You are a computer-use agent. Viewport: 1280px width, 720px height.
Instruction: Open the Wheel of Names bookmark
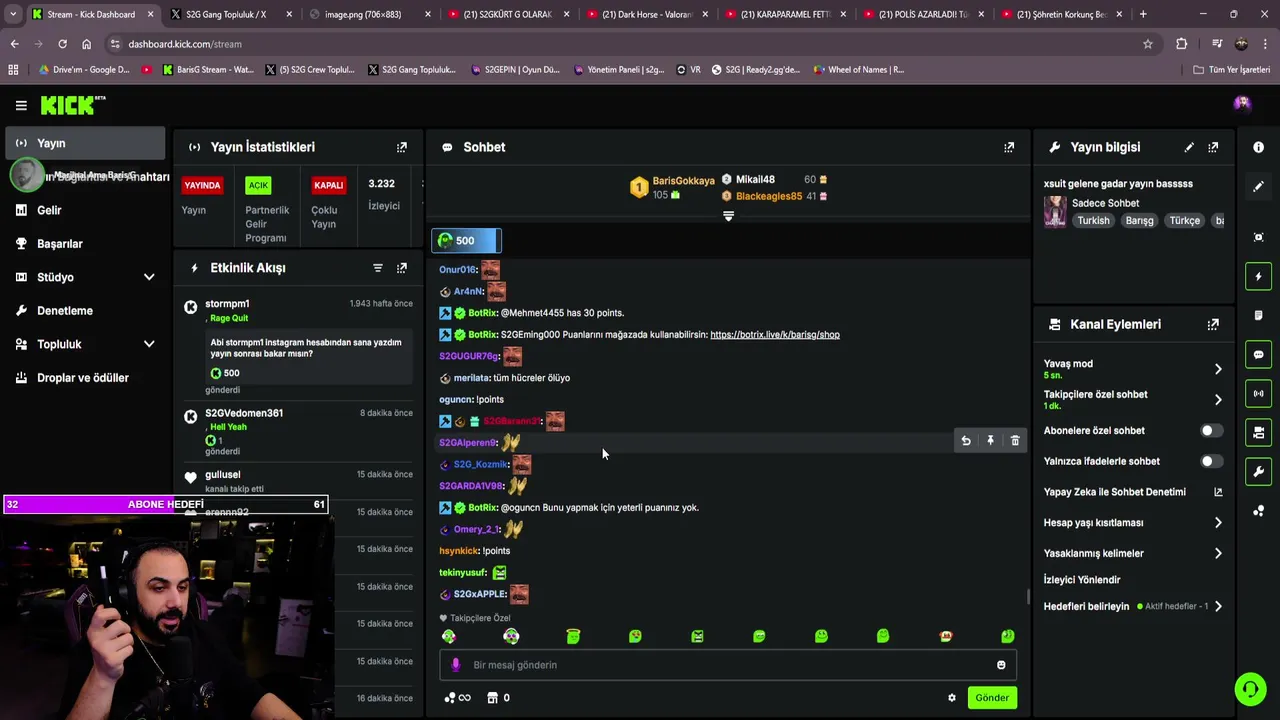858,70
